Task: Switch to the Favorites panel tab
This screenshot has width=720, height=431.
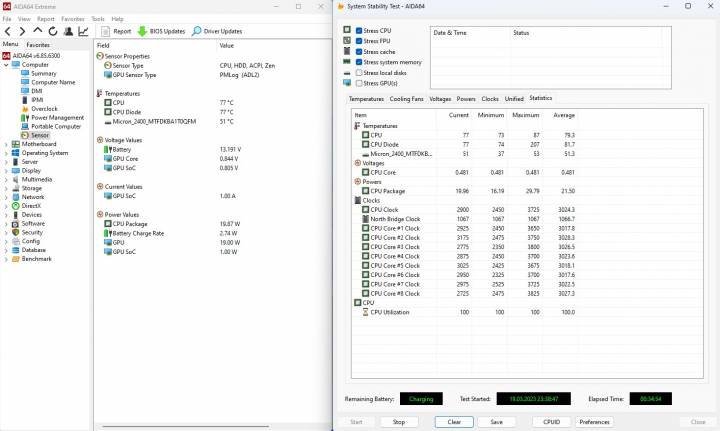Action: point(38,45)
